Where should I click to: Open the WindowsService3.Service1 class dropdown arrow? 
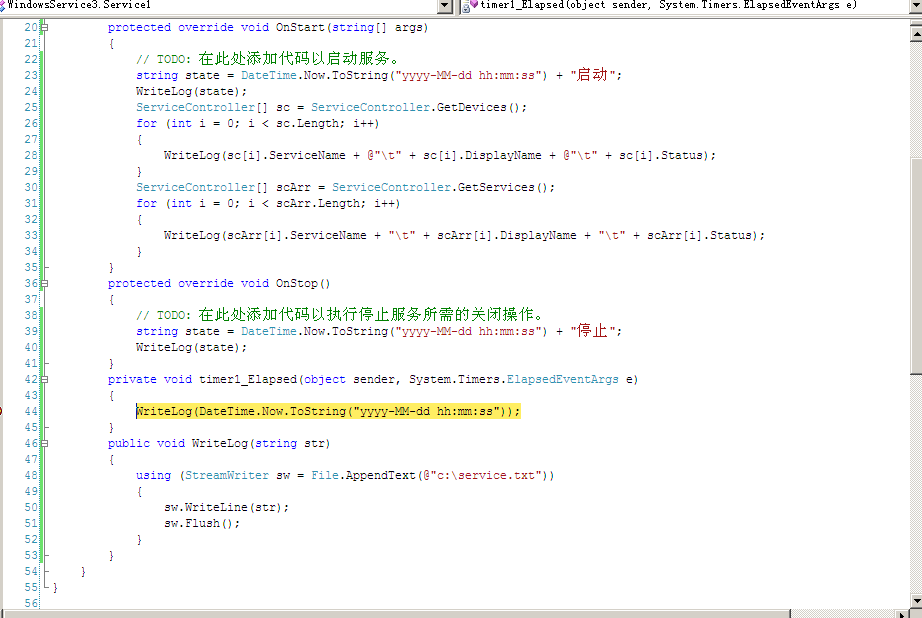tap(445, 6)
